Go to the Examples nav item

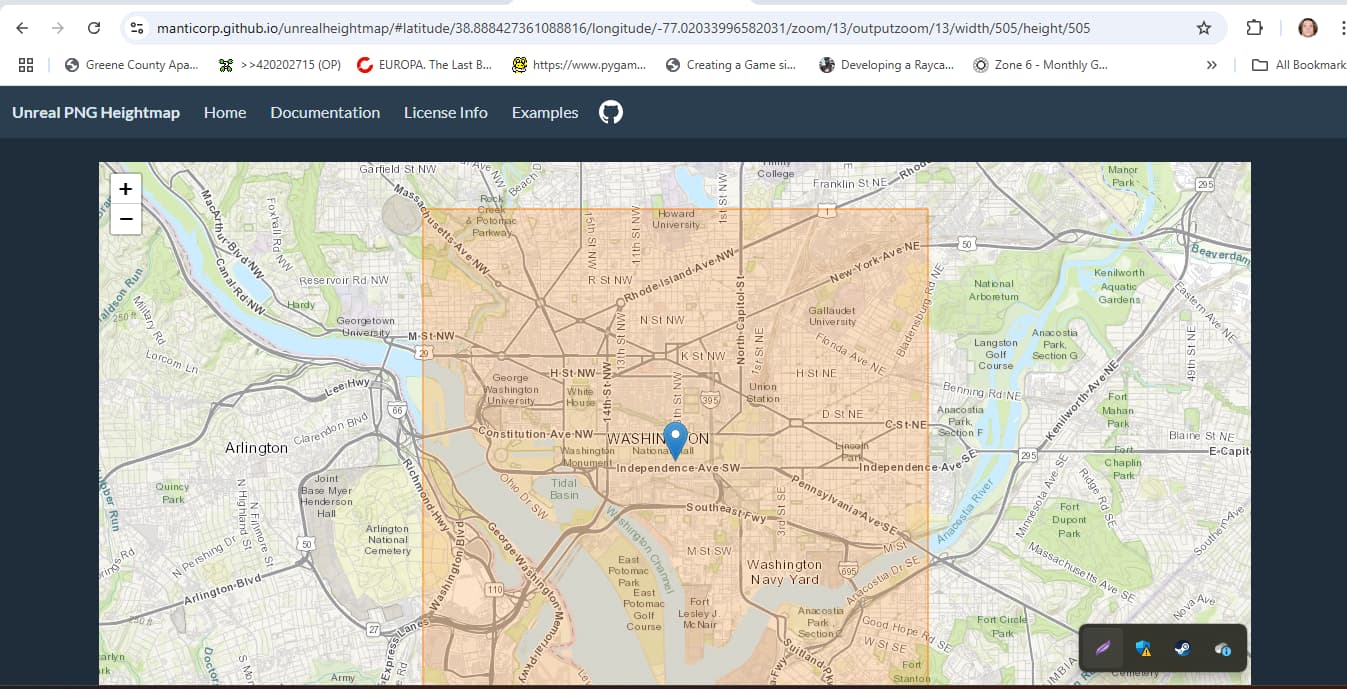tap(545, 112)
